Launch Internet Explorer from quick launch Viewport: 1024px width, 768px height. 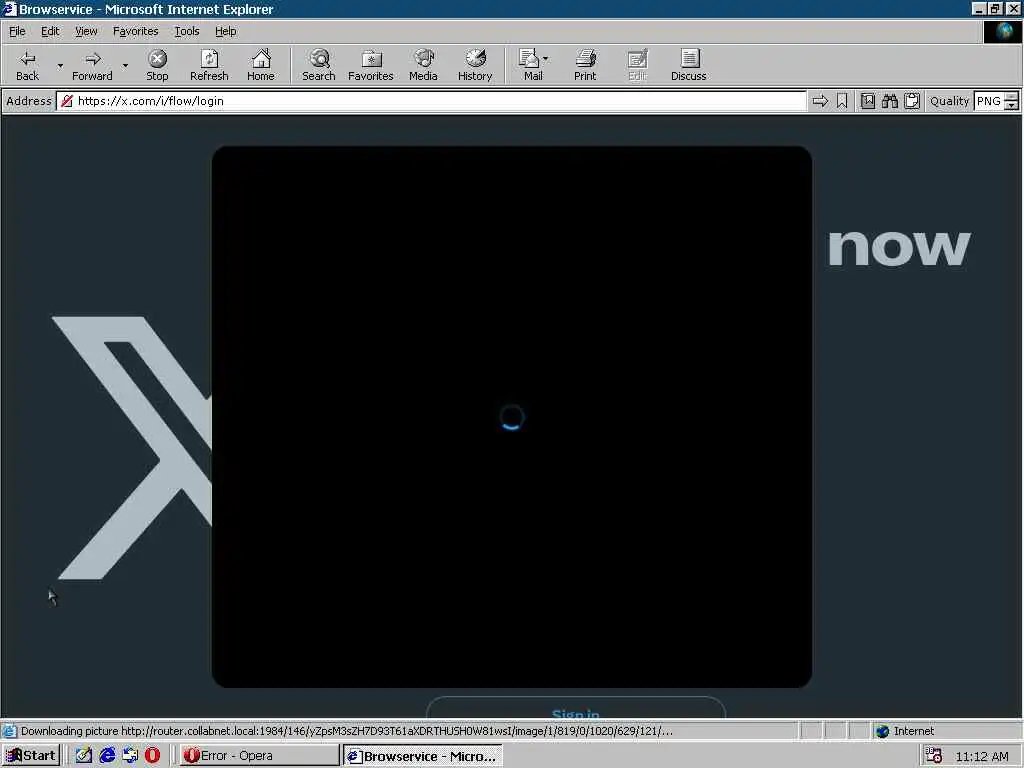(x=107, y=756)
